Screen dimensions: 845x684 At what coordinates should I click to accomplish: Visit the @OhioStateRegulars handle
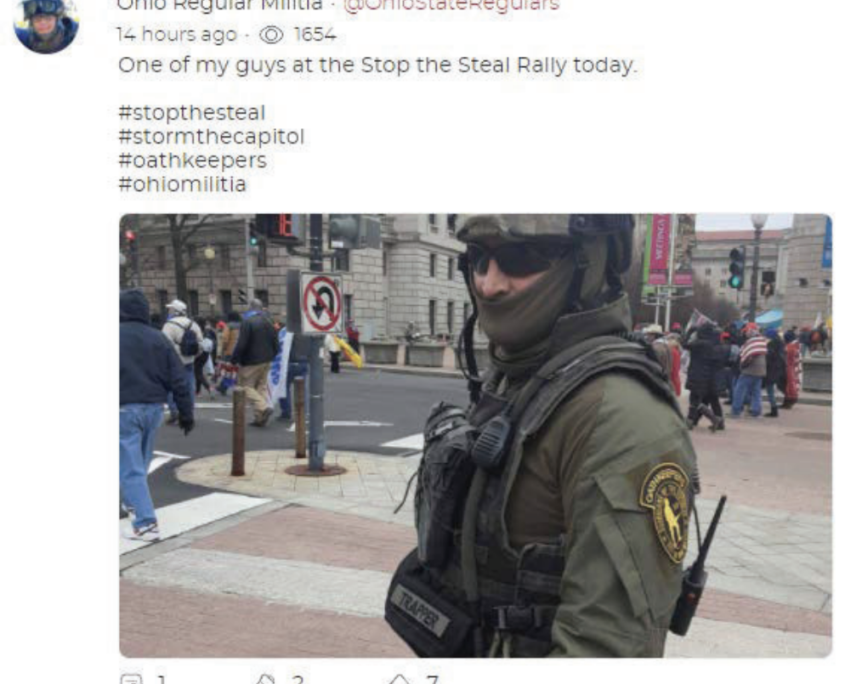pos(452,5)
